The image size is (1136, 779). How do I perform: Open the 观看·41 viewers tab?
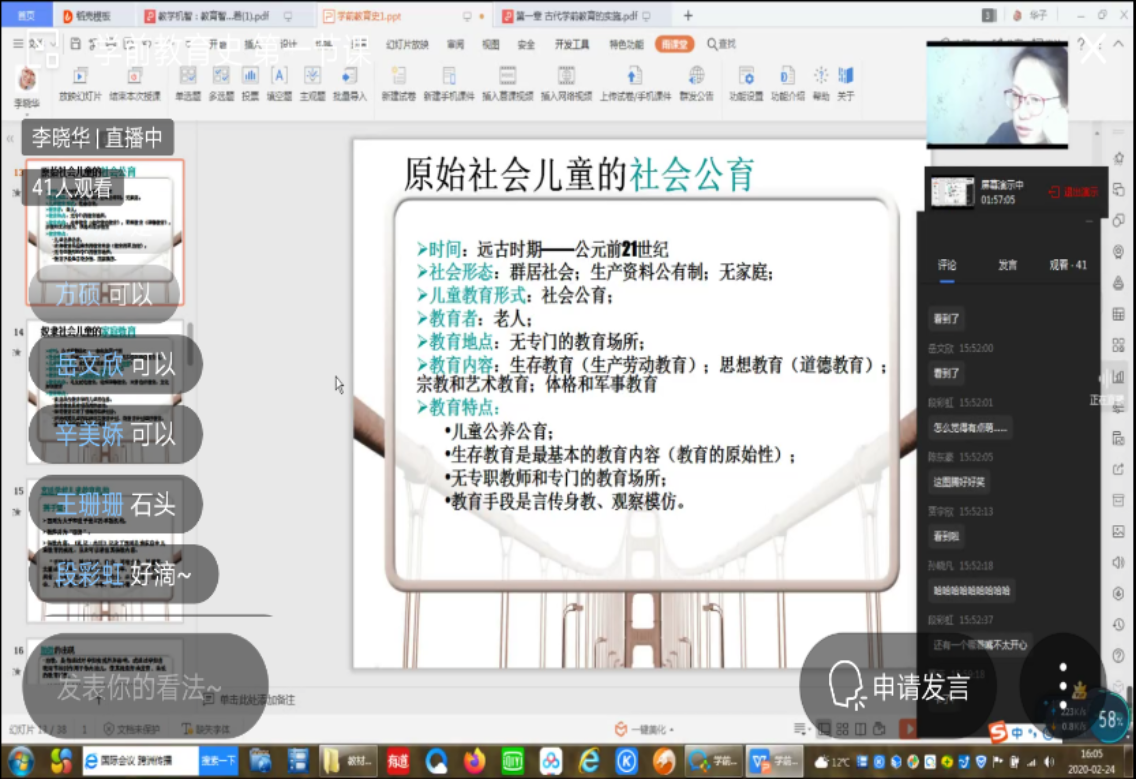point(1067,265)
